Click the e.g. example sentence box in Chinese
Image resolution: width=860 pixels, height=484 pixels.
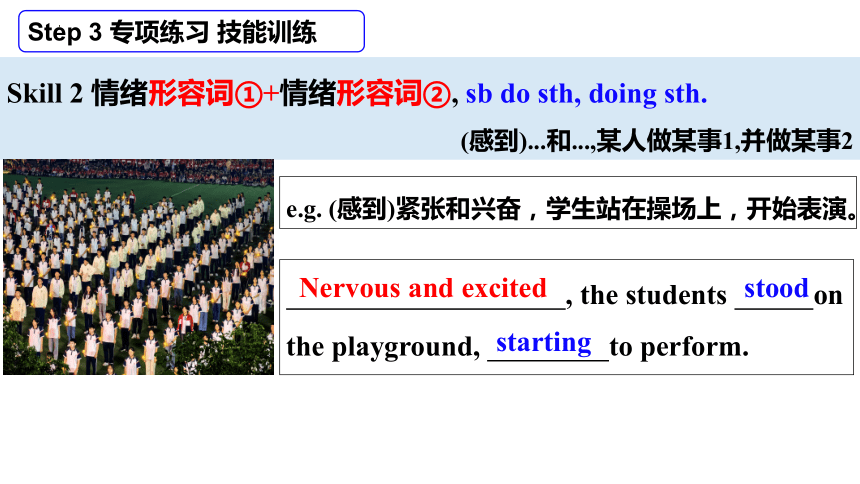click(568, 202)
